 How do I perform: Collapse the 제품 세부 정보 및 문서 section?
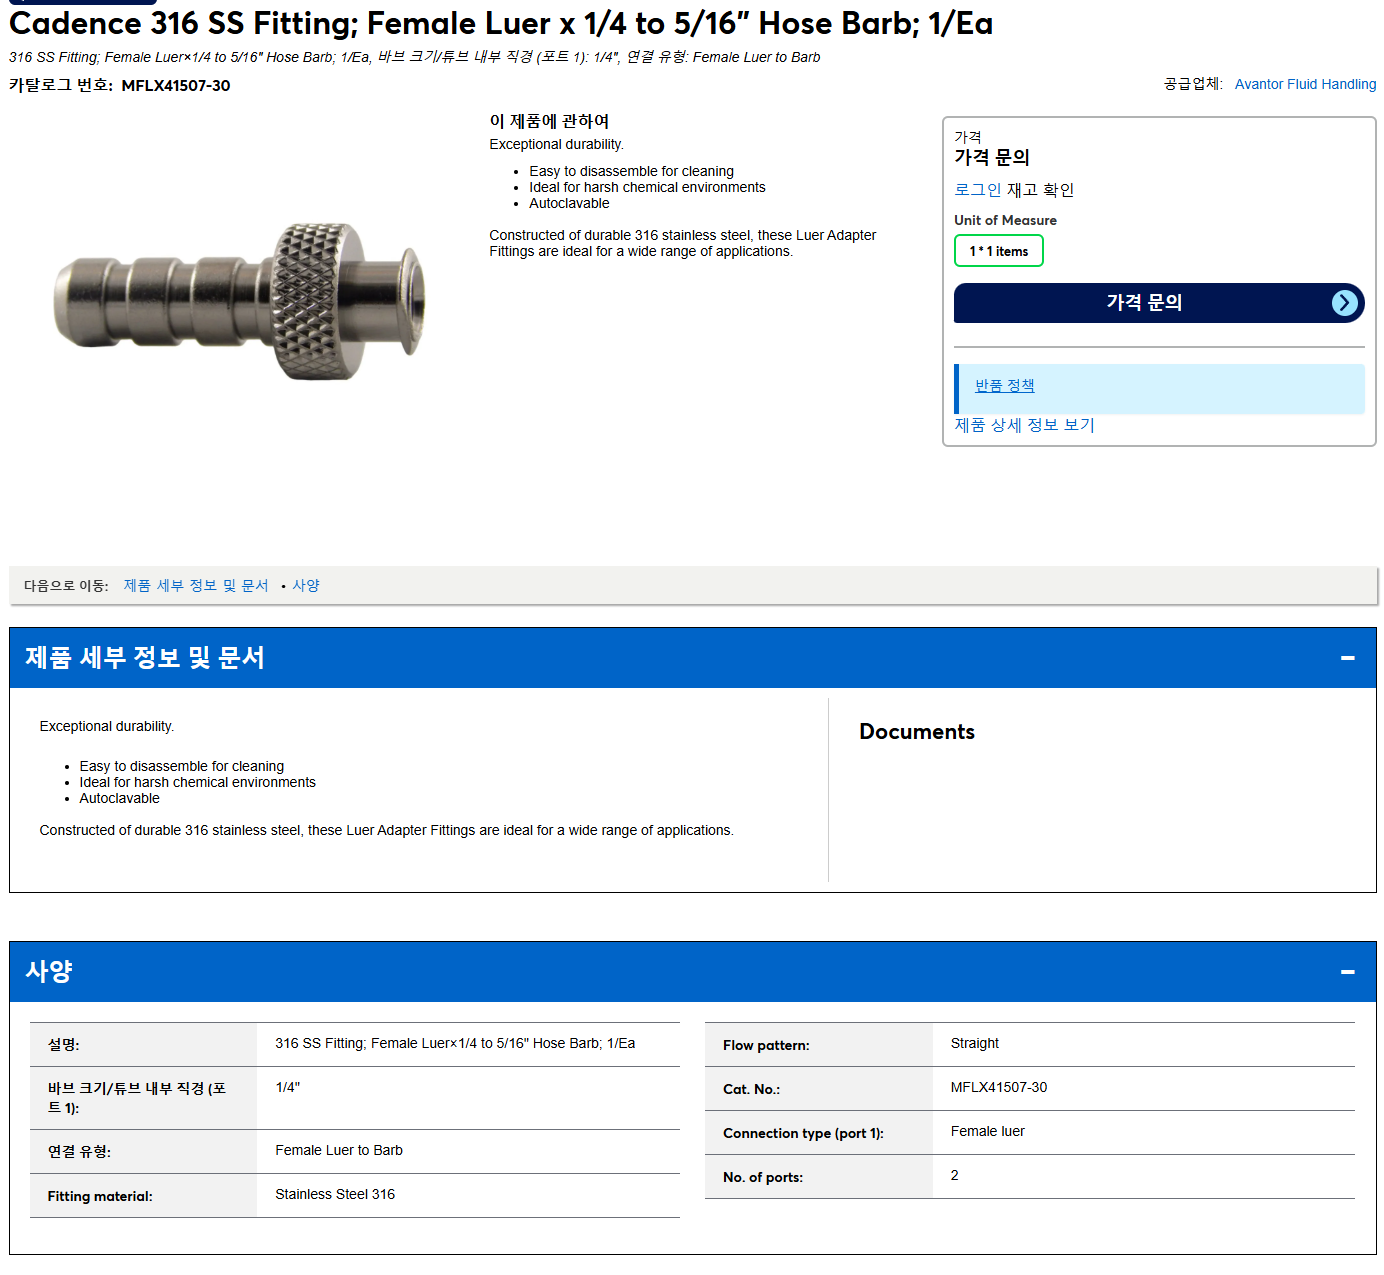[x=1347, y=658]
